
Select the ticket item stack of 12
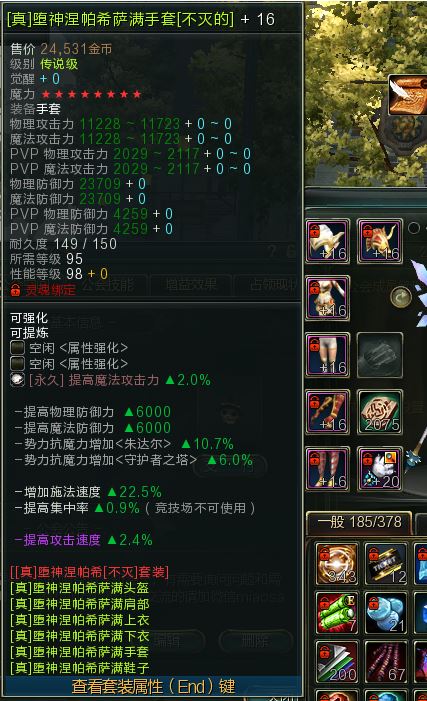[x=386, y=563]
